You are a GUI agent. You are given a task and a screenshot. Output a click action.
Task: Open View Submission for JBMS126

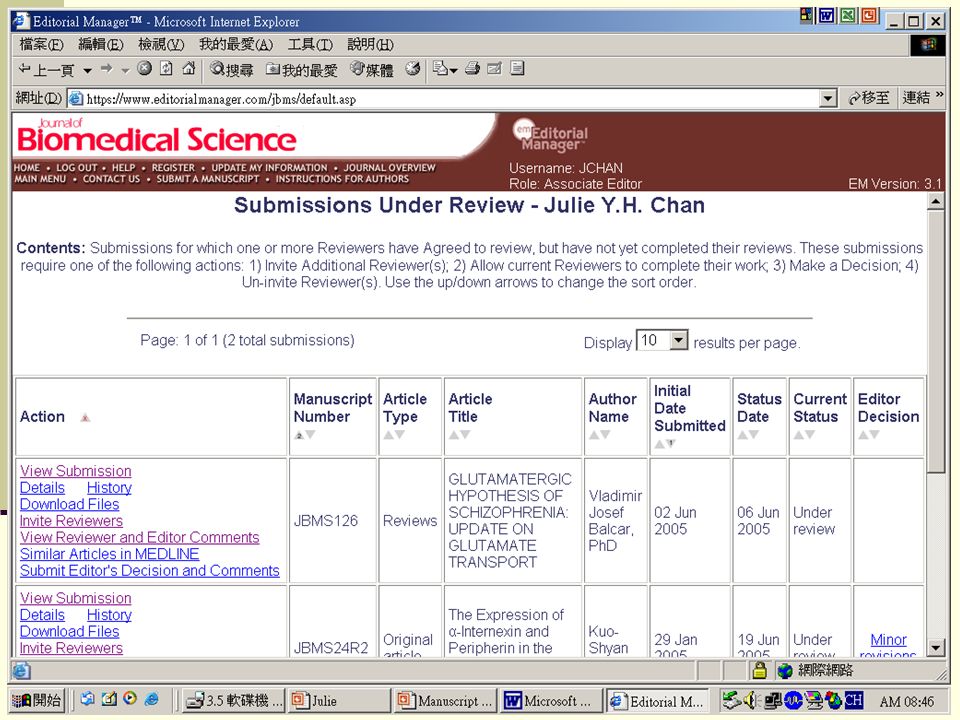click(75, 471)
